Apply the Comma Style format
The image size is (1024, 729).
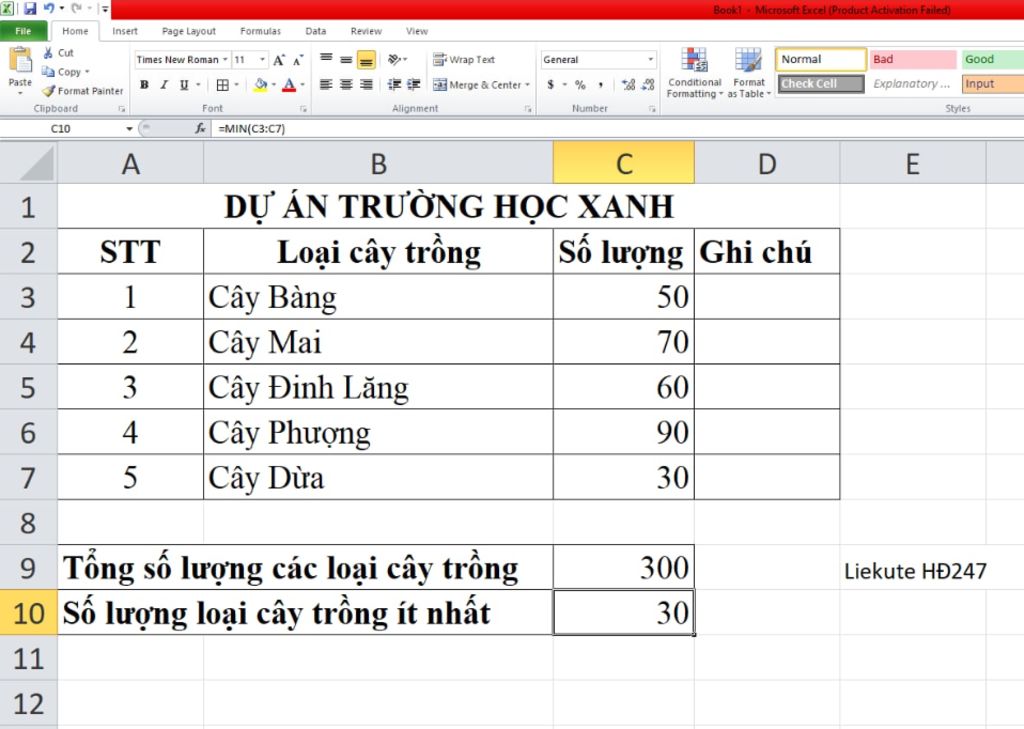click(600, 85)
